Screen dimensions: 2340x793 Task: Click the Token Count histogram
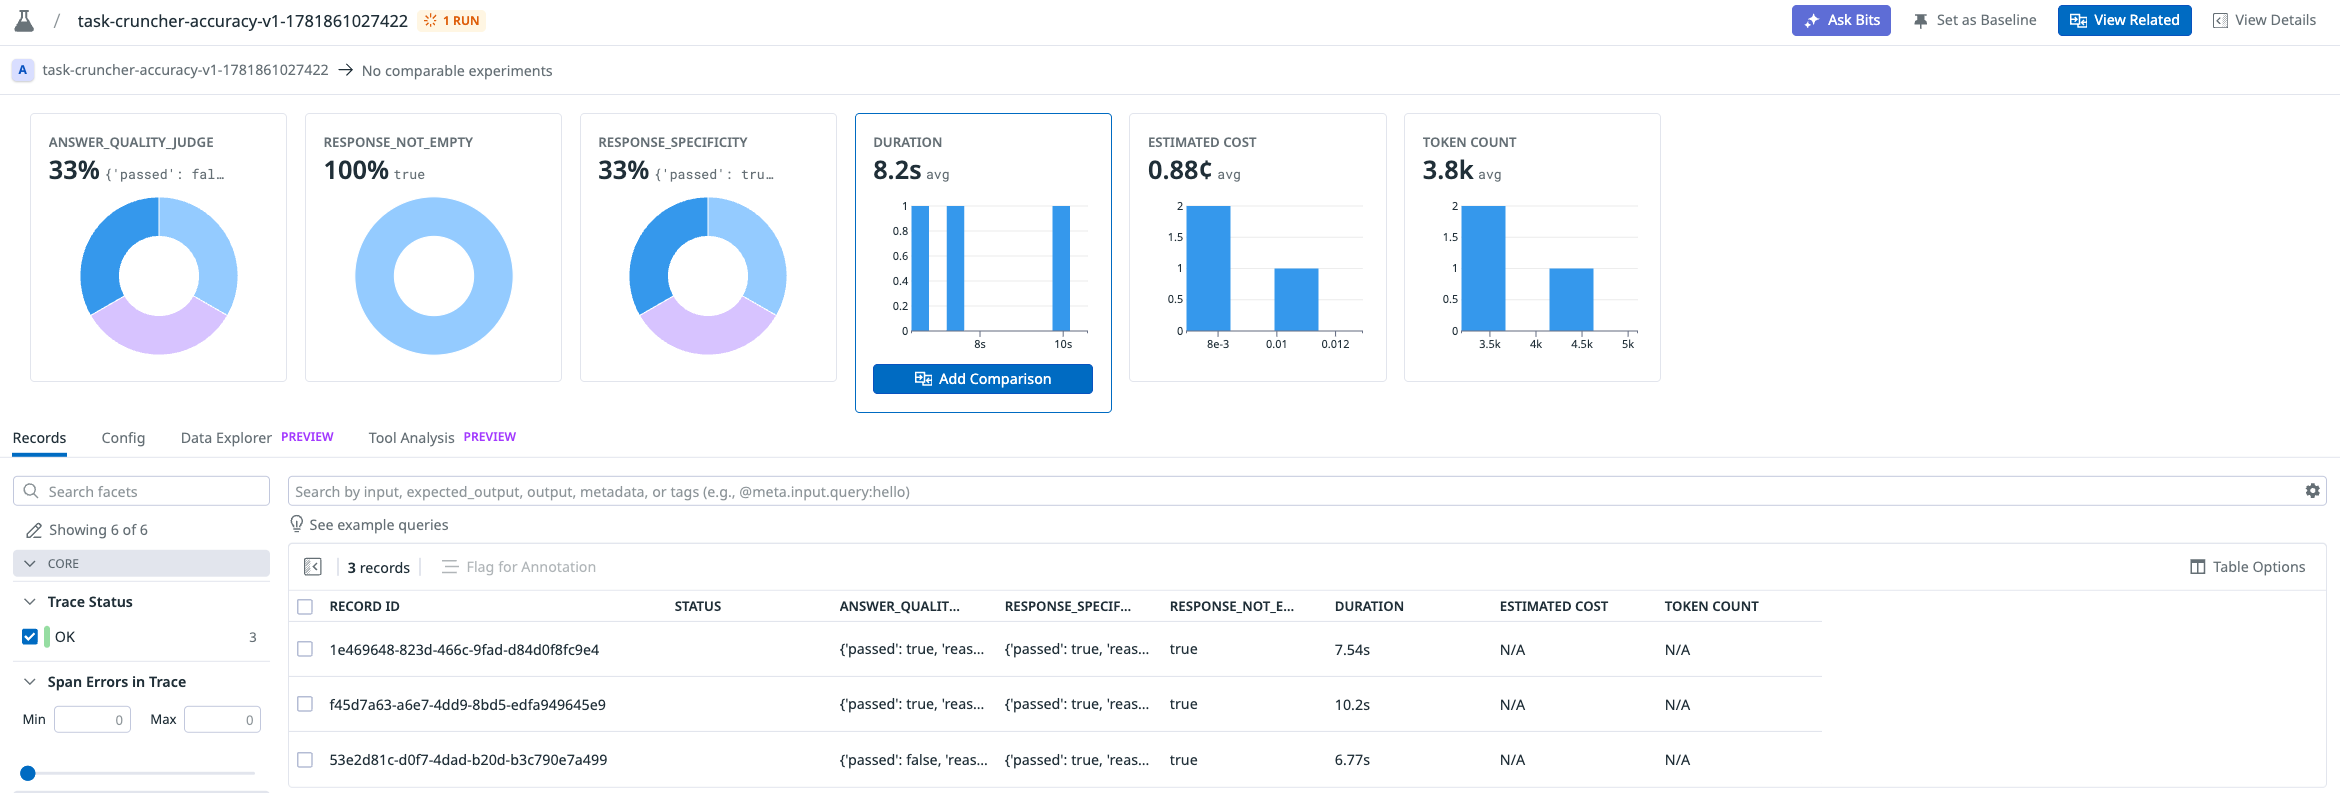[x=1540, y=275]
